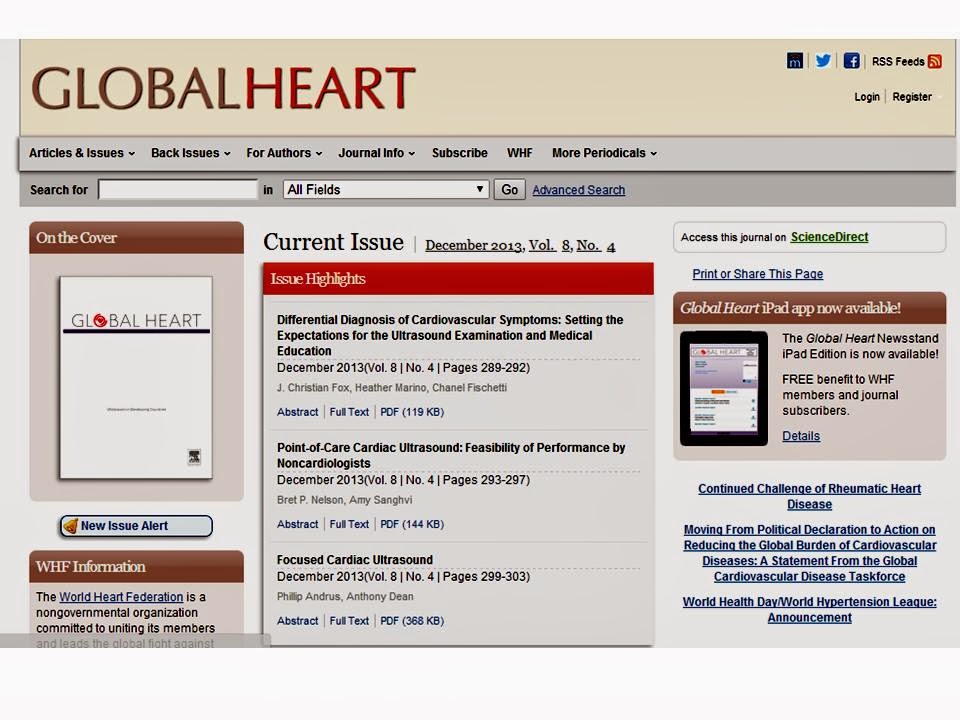This screenshot has height=720, width=960.
Task: Open Abstract for the Focused Cardiac Ultrasound article
Action: (298, 621)
